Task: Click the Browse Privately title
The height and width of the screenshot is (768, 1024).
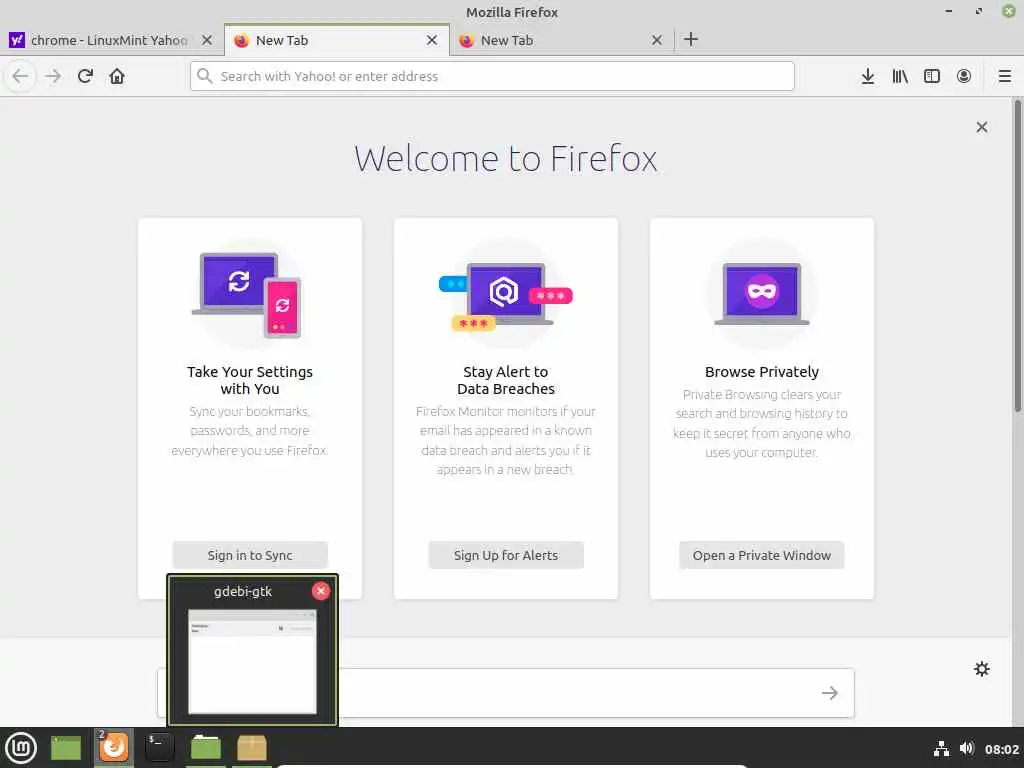Action: [761, 372]
